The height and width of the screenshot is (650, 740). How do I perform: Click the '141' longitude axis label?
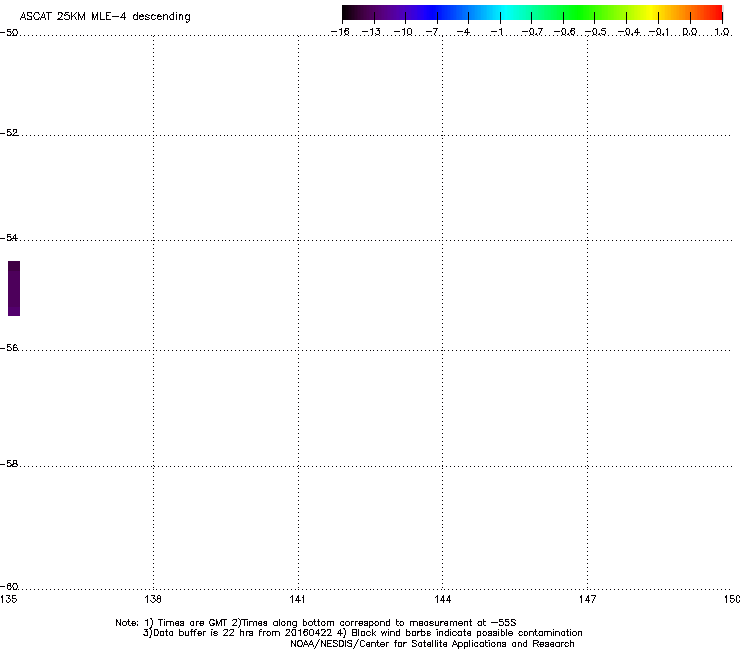(x=297, y=599)
